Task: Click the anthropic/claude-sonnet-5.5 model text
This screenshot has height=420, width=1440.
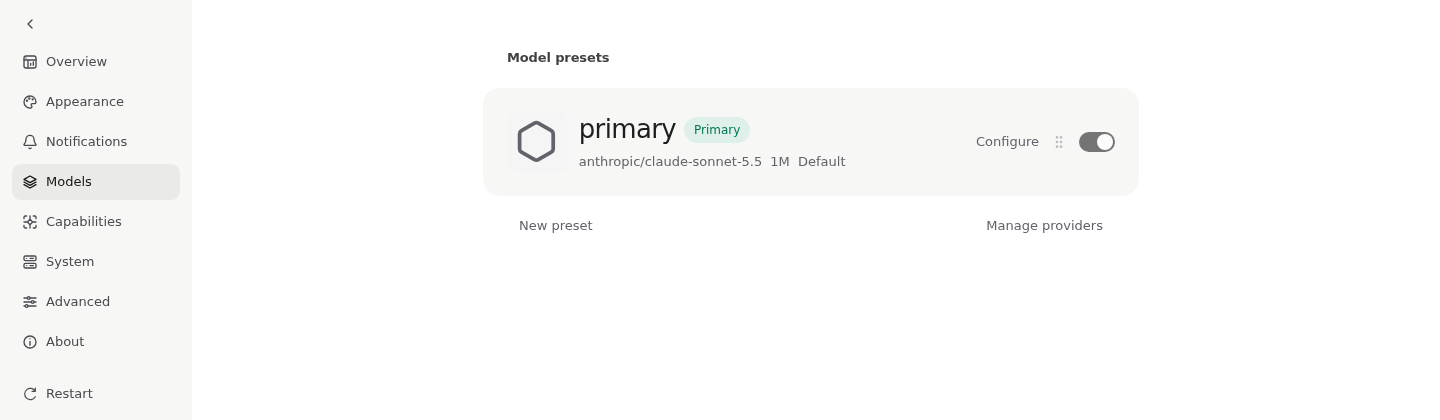Action: click(670, 162)
